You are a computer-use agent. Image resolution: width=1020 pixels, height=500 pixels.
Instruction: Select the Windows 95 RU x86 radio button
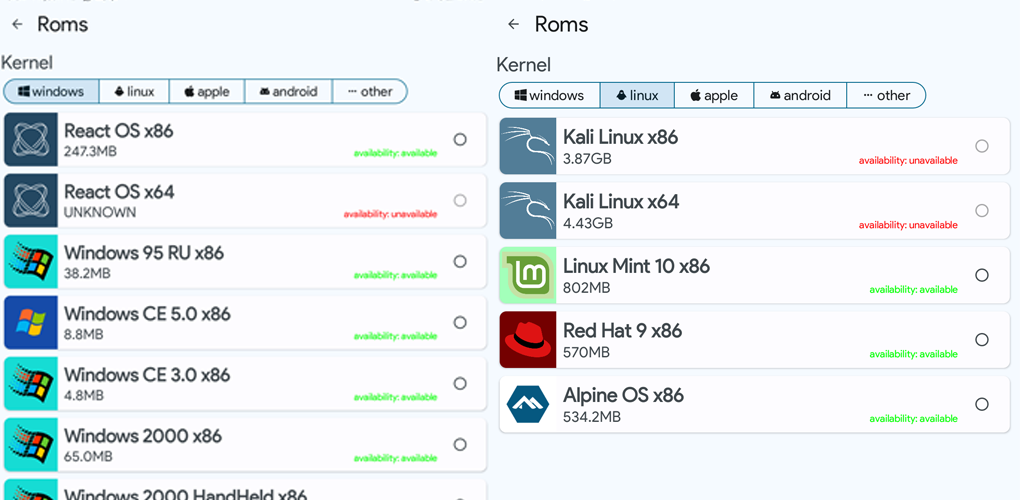click(x=460, y=261)
